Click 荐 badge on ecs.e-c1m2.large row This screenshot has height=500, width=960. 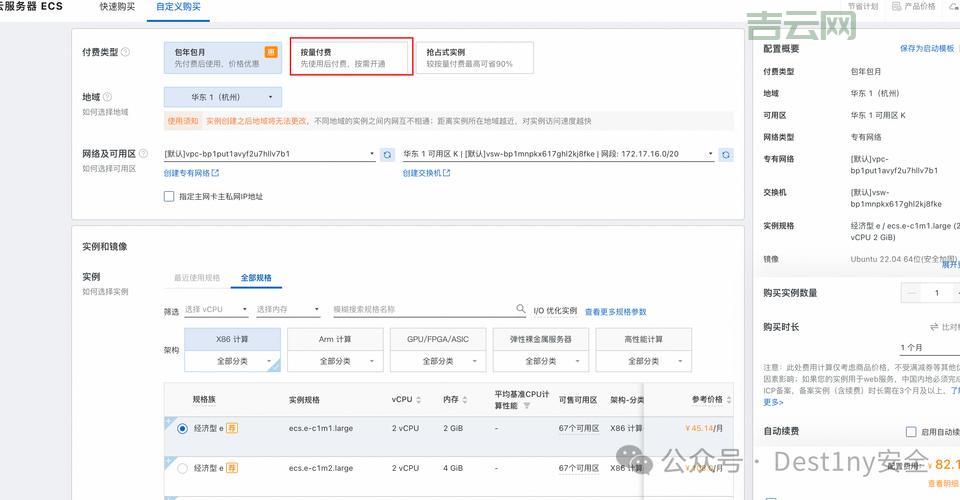point(231,468)
